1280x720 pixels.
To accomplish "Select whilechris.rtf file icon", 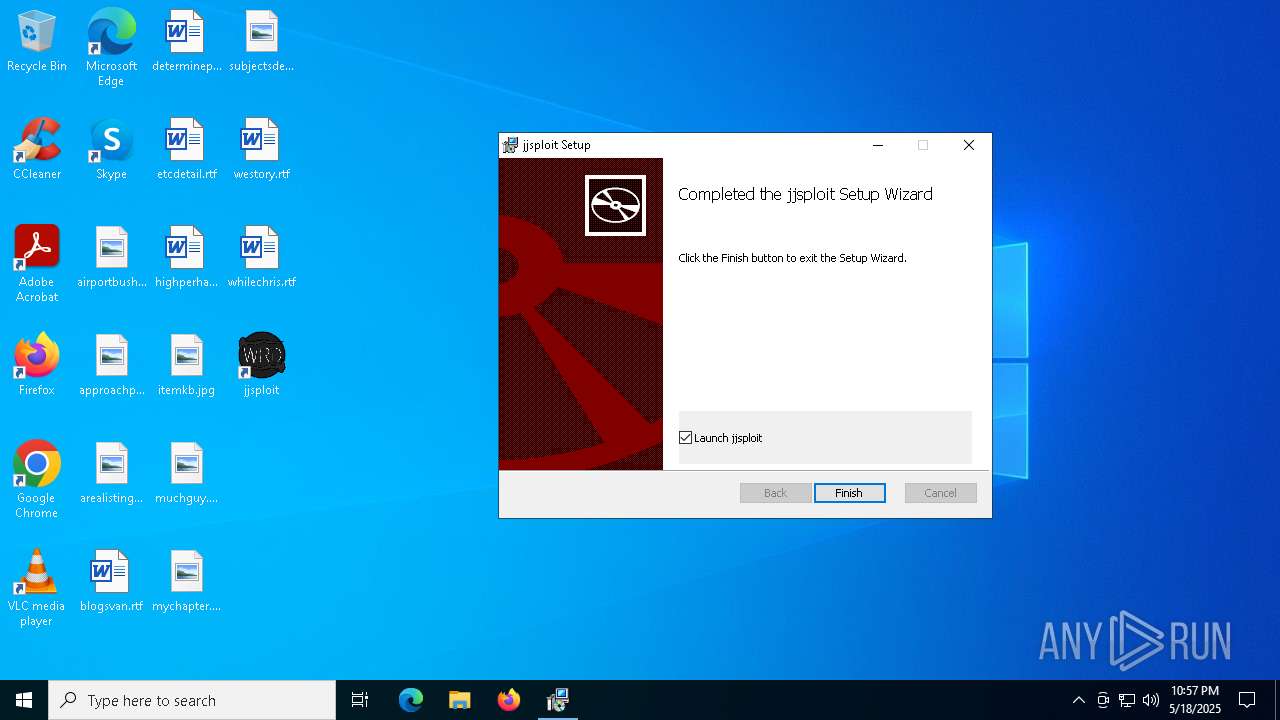I will point(261,258).
